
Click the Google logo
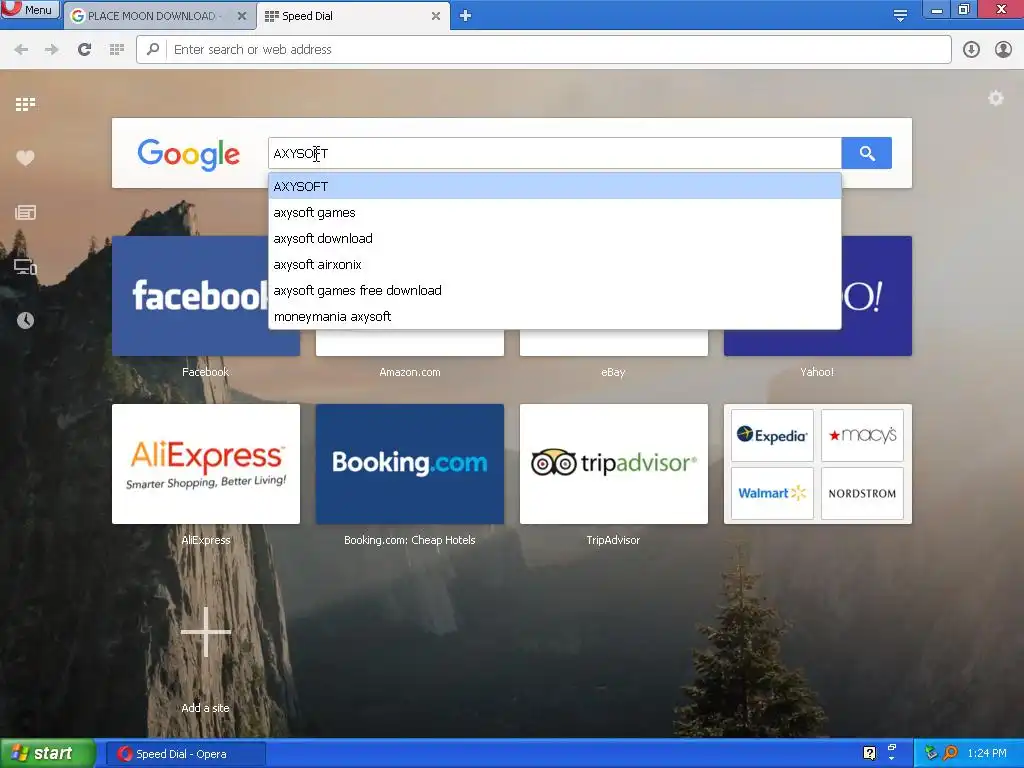189,155
